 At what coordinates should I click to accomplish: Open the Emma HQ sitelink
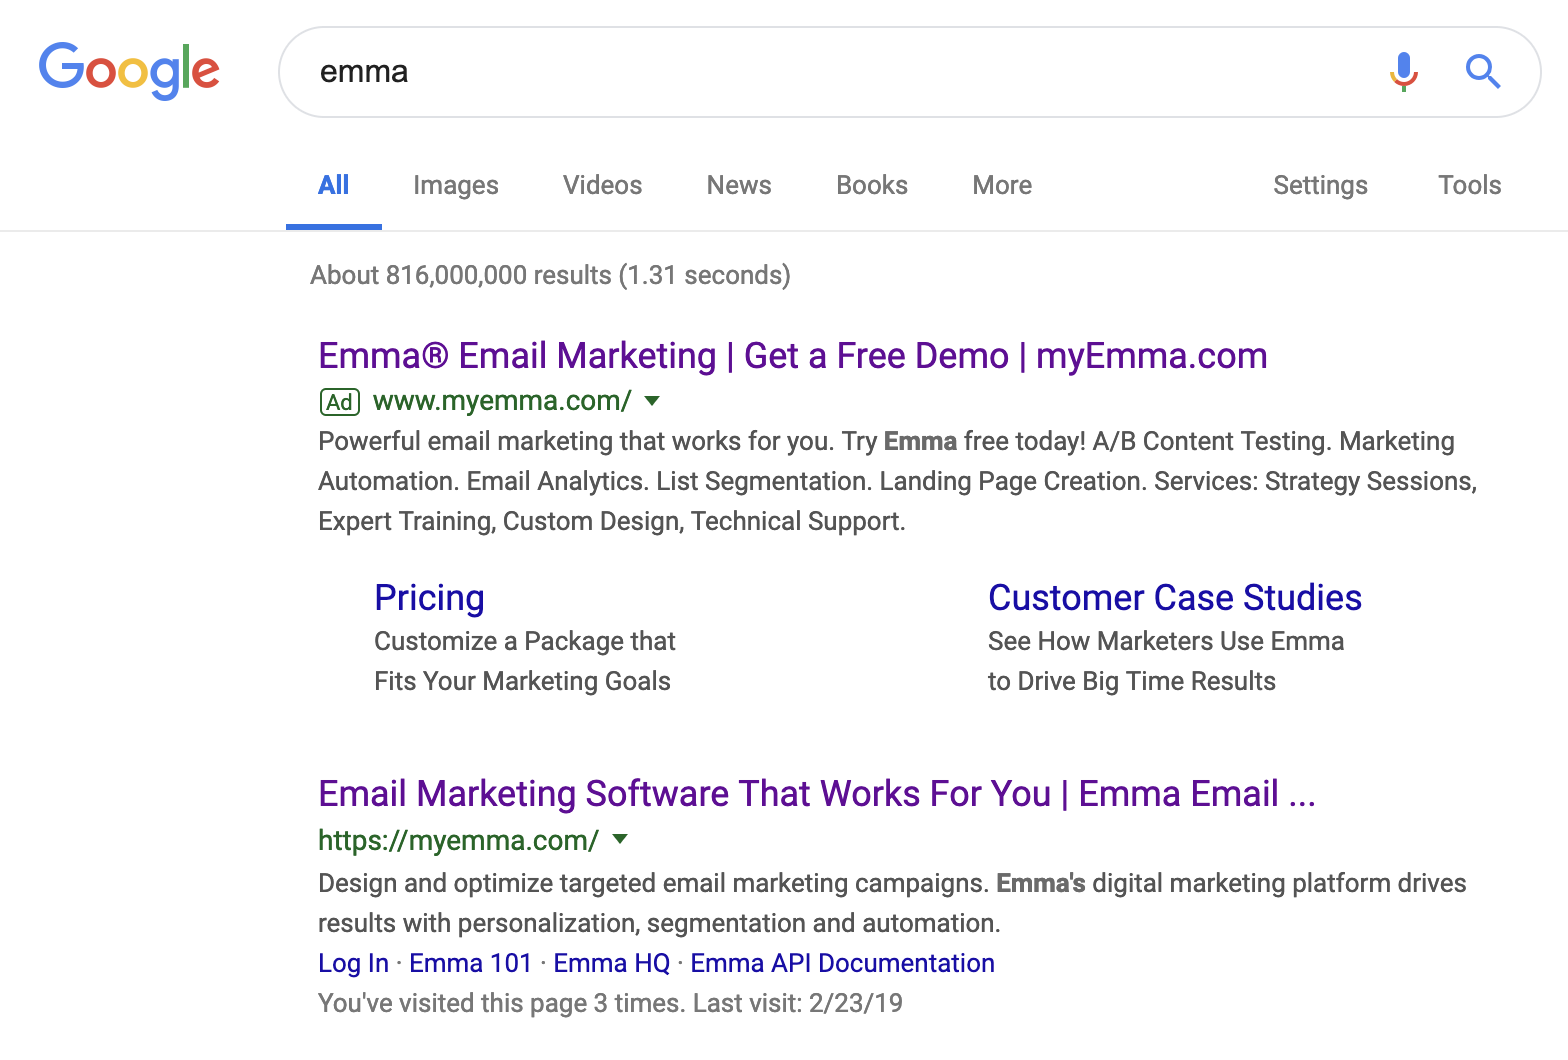[611, 963]
